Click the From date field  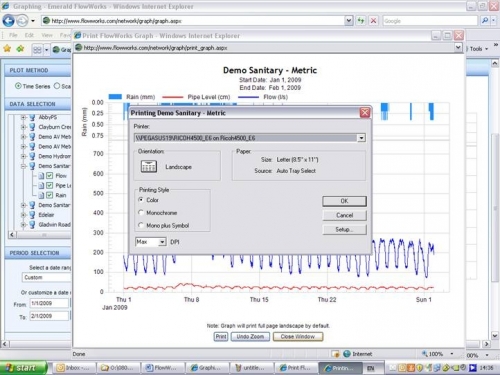pos(49,303)
